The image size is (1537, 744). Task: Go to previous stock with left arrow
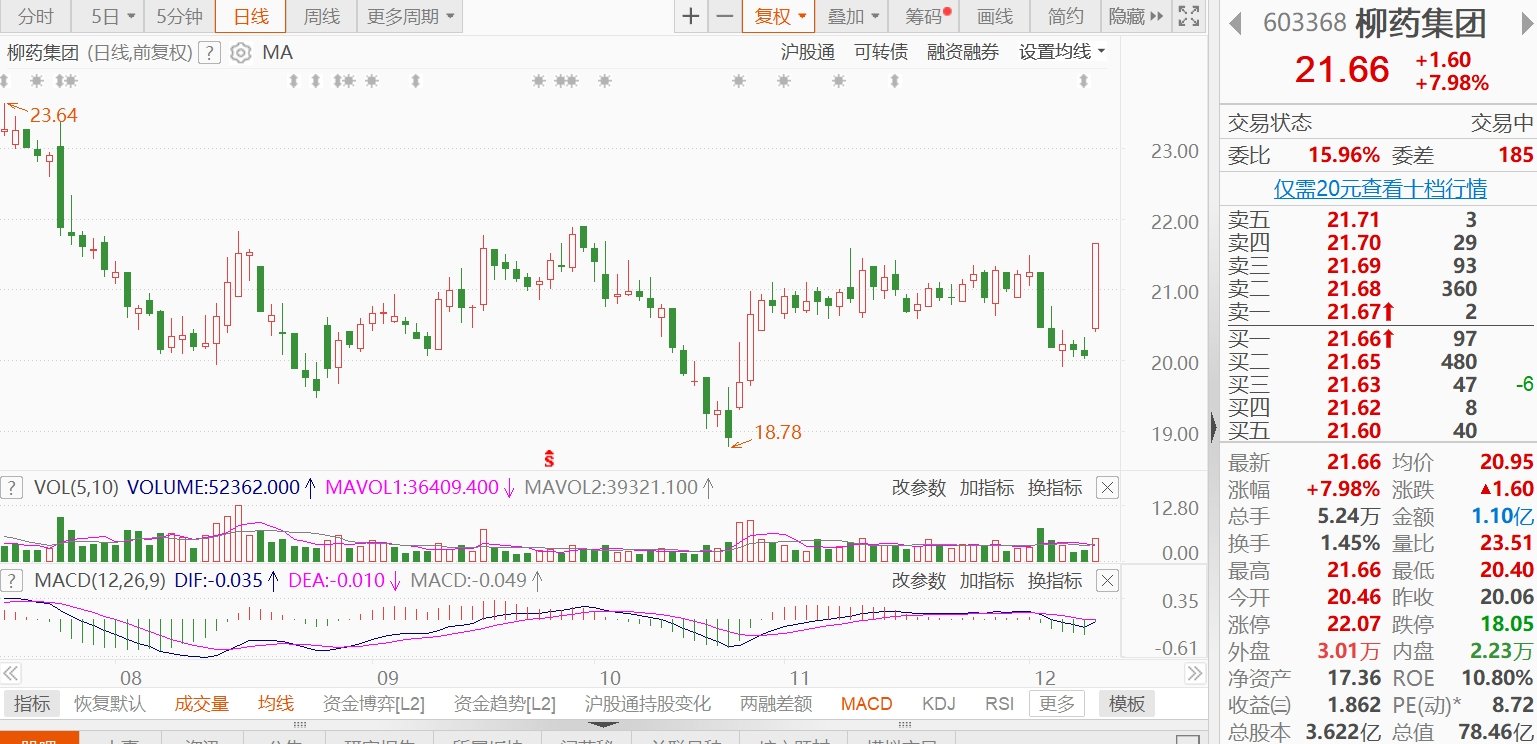[x=1237, y=22]
